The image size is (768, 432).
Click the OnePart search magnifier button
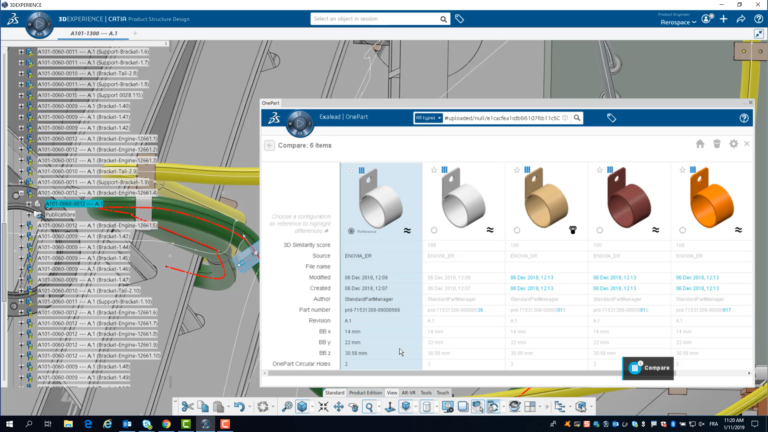(577, 118)
